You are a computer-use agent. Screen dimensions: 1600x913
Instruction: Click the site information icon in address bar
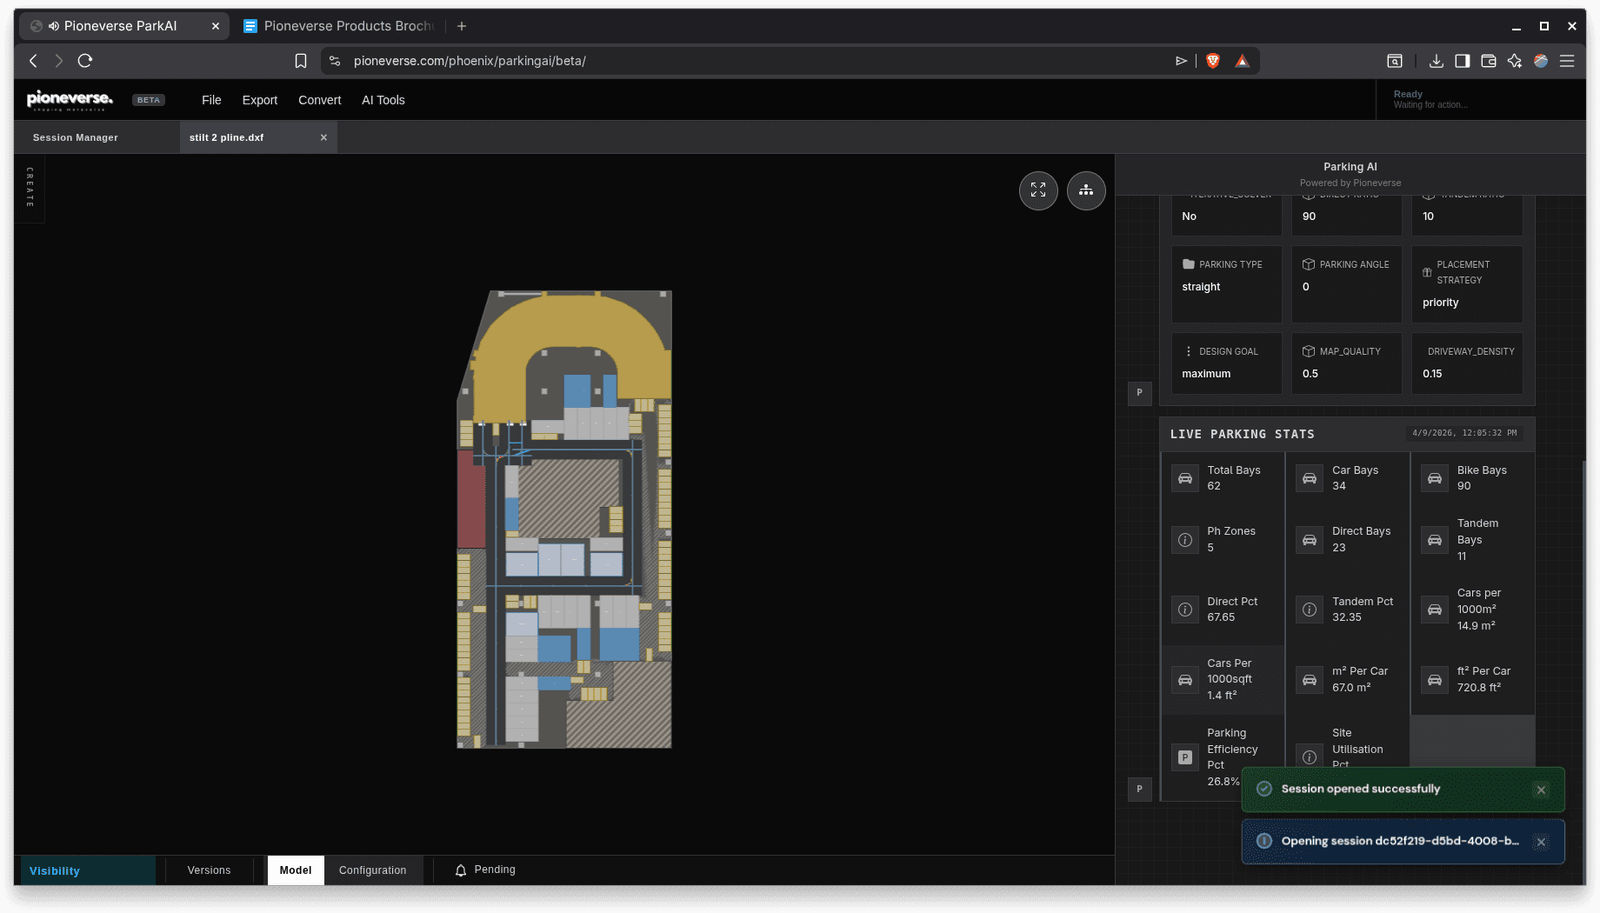point(335,61)
